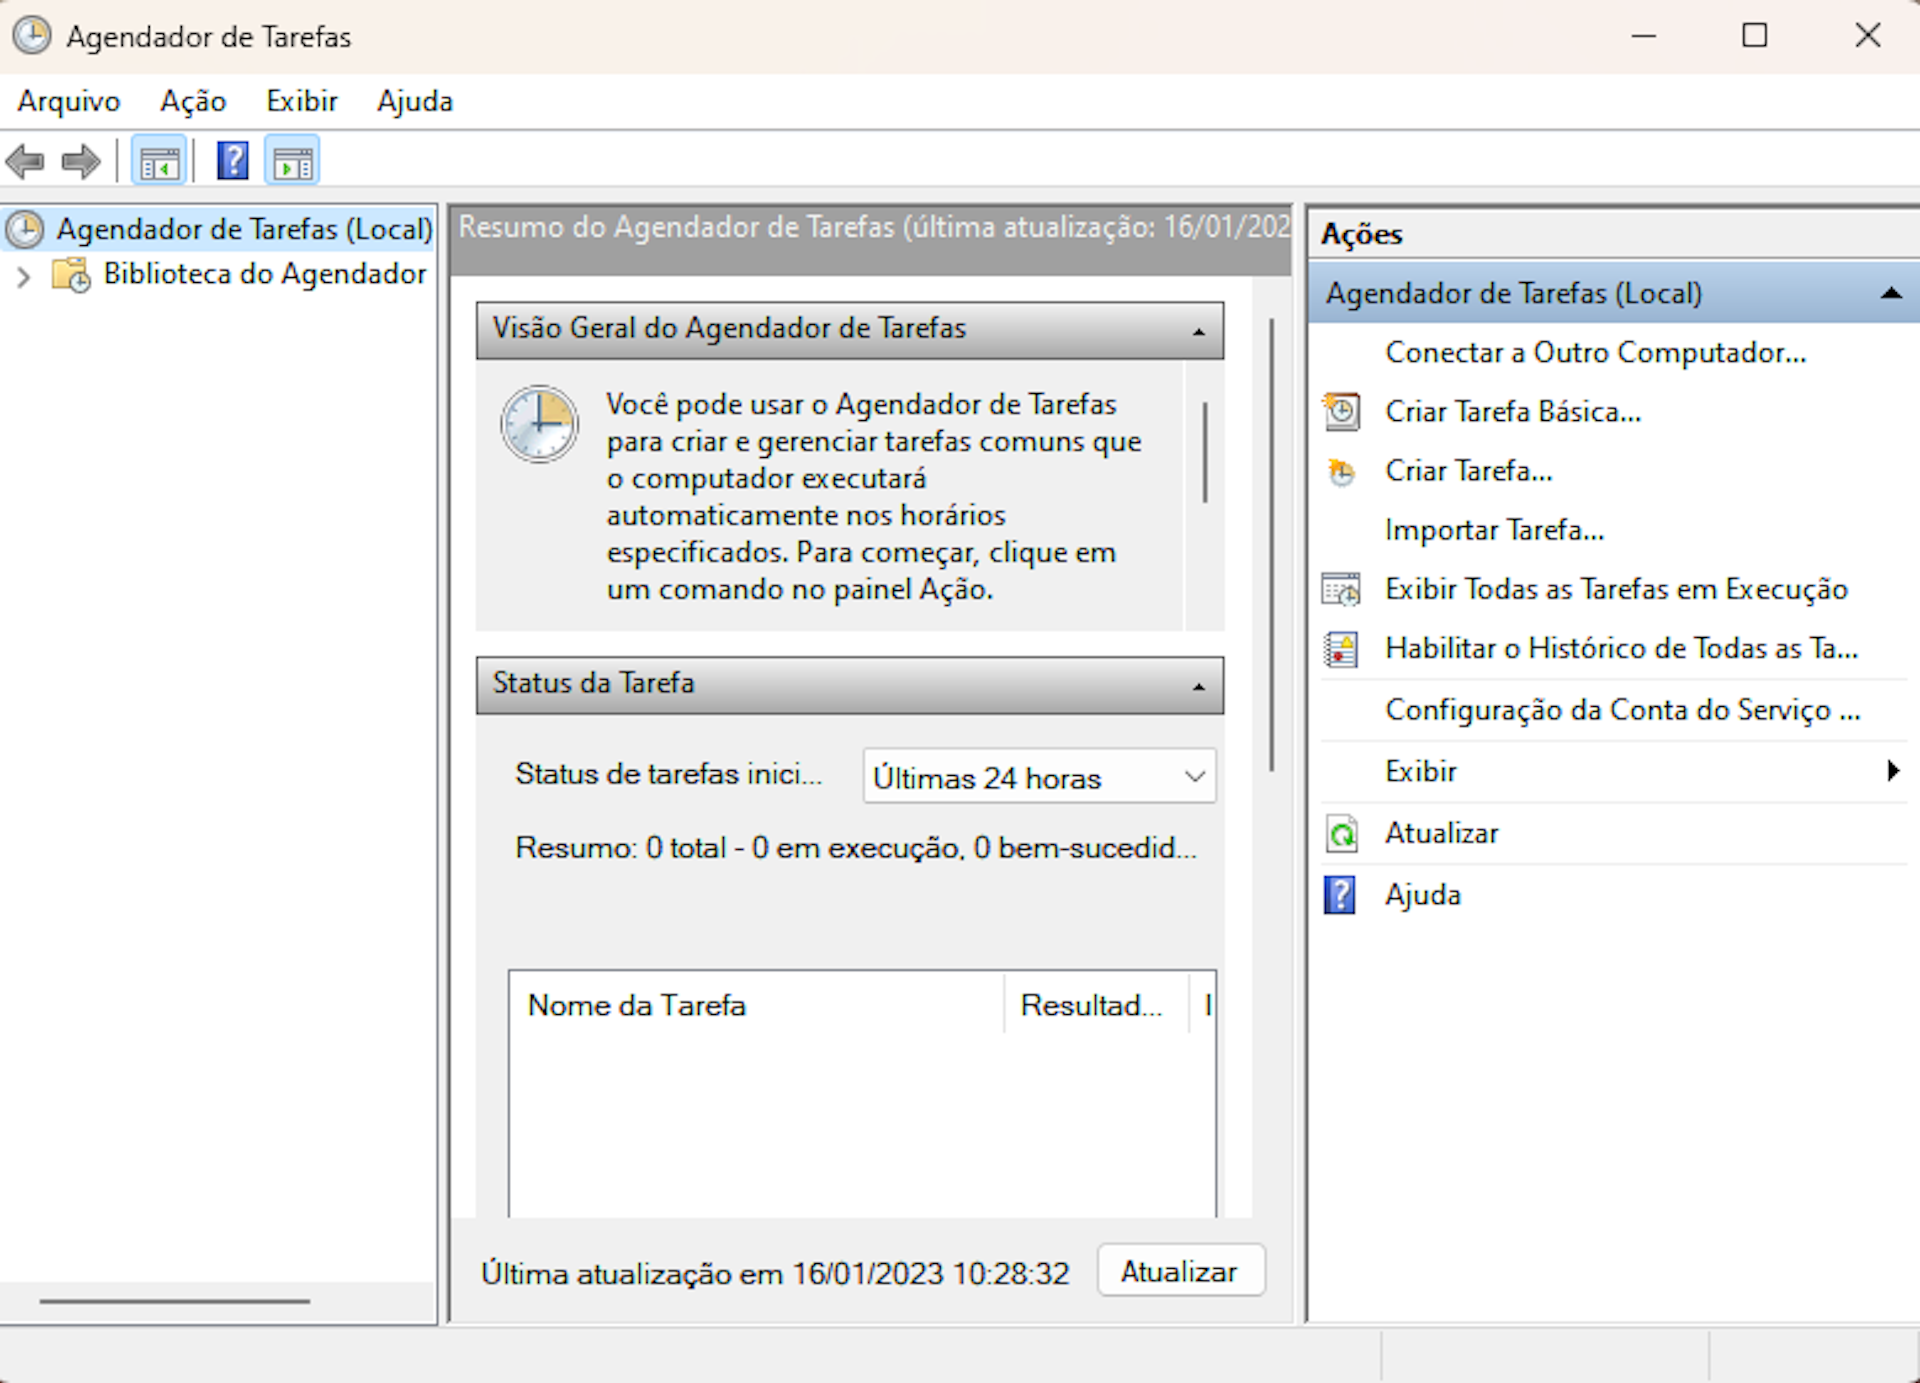Open the Ação menu
1920x1383 pixels.
click(193, 101)
